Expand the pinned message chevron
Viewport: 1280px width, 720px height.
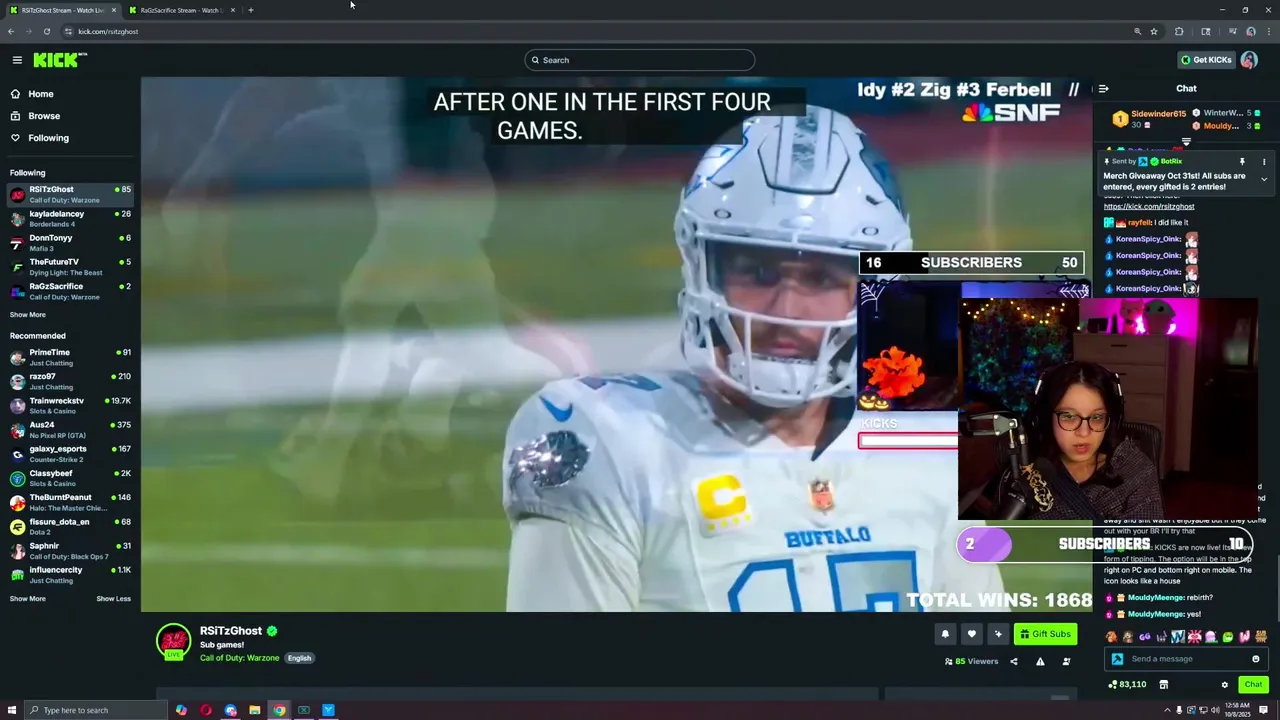(1264, 179)
